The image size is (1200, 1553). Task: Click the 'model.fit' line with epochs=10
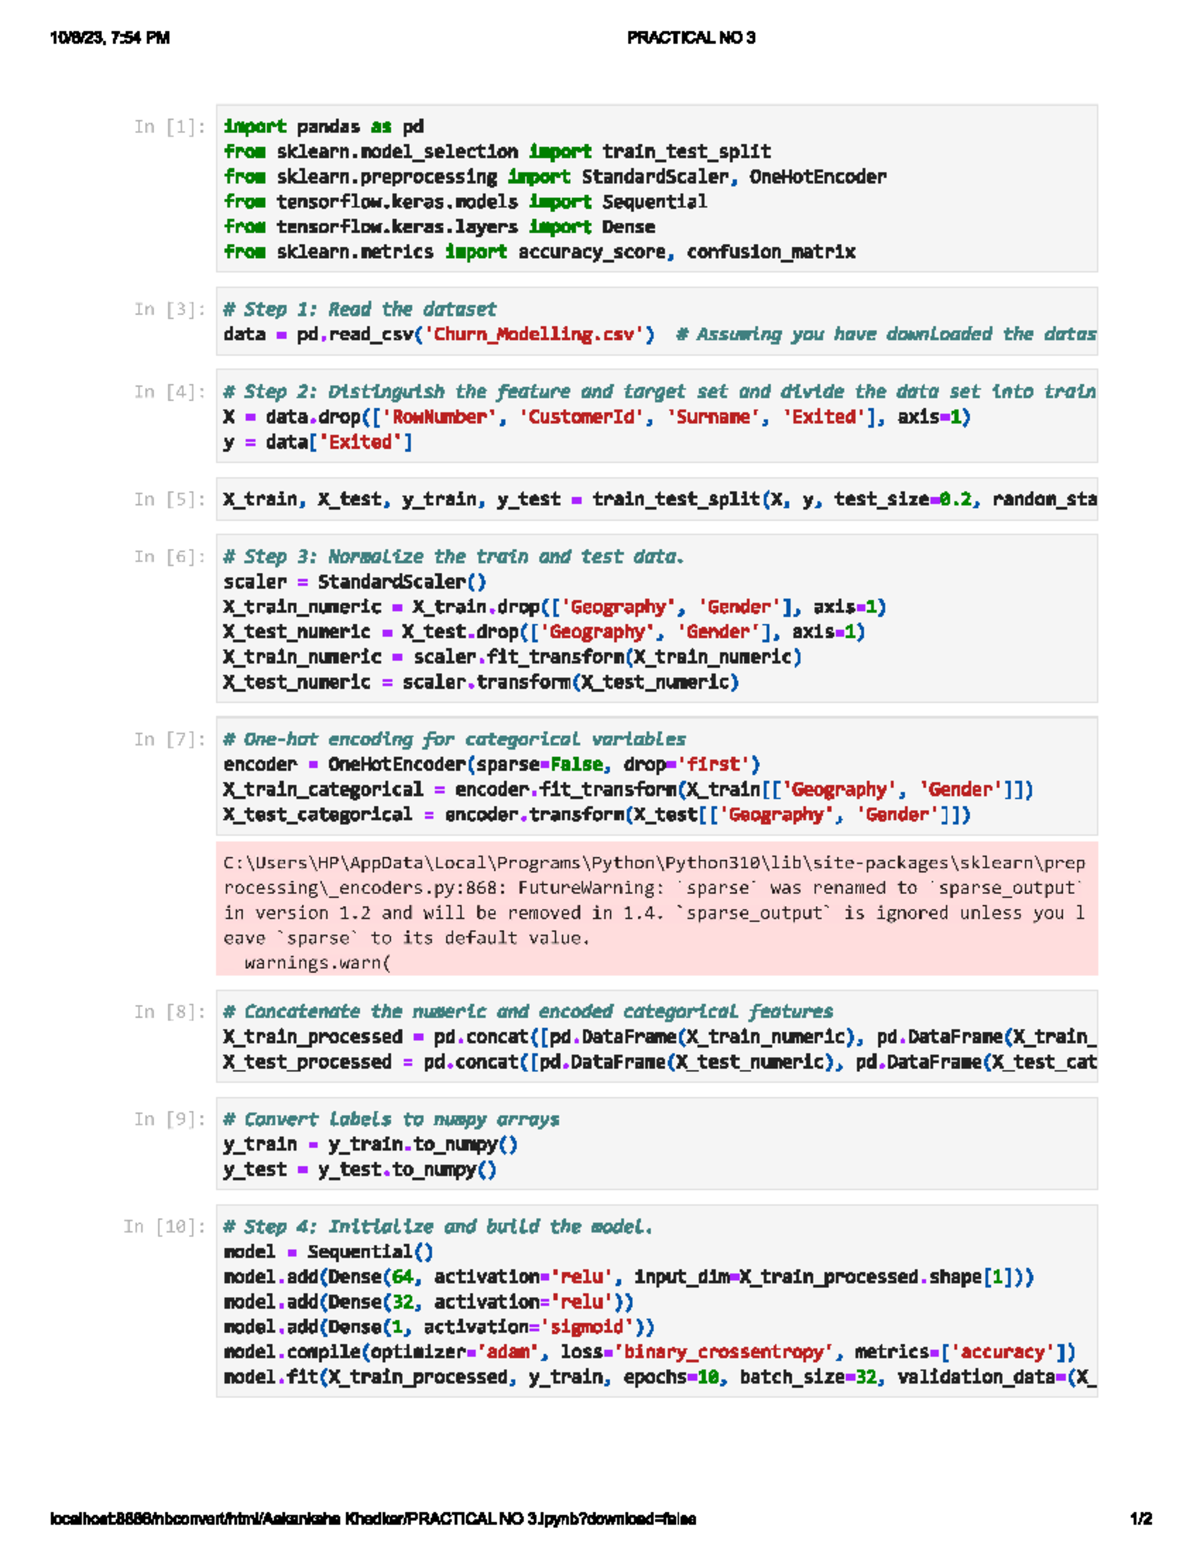[x=660, y=1377]
